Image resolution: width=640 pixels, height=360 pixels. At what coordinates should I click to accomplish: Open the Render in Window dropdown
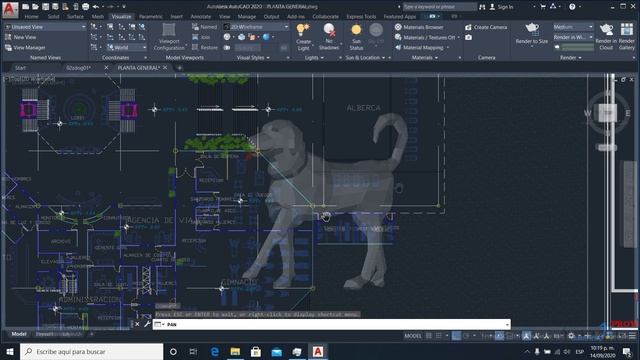click(x=573, y=37)
